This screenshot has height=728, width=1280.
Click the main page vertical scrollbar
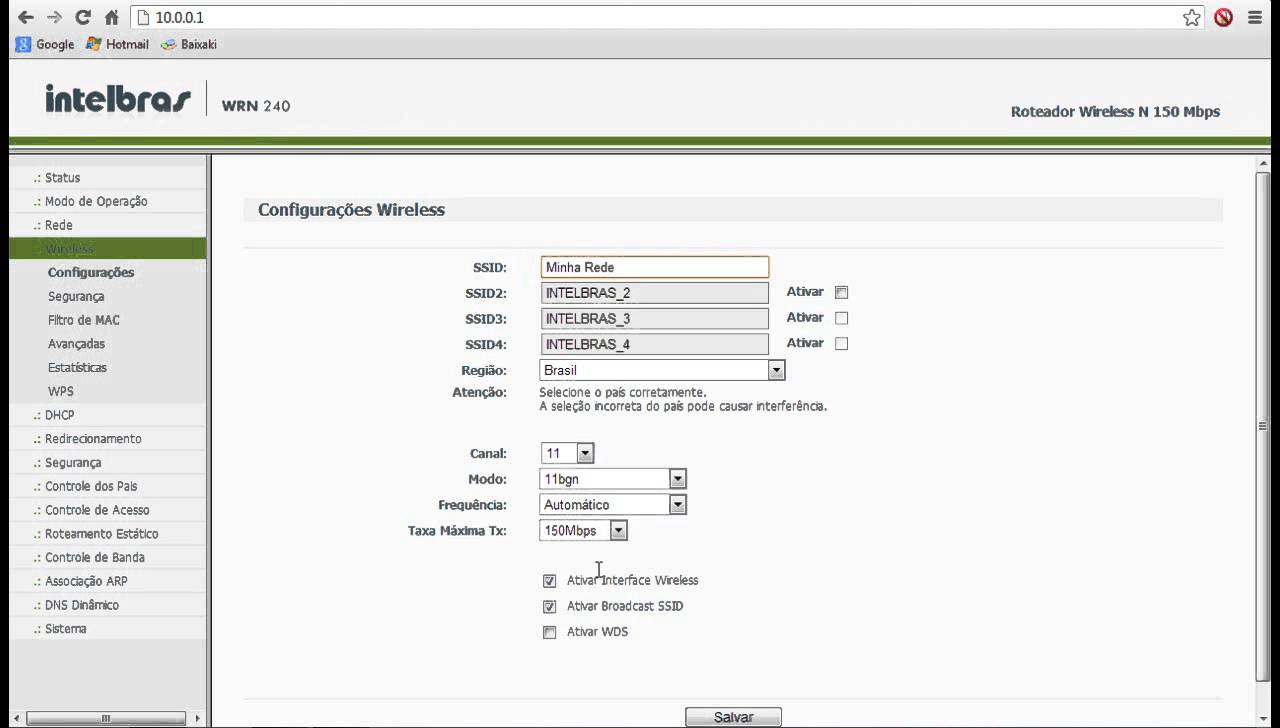click(1263, 425)
